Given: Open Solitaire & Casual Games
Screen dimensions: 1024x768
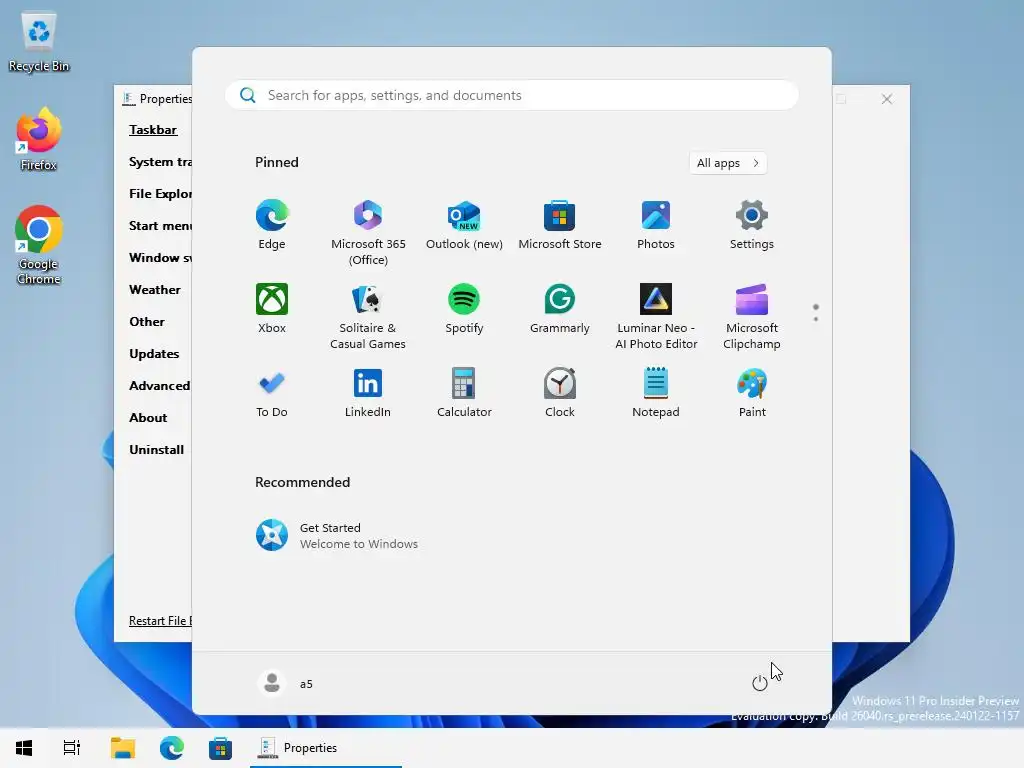Looking at the screenshot, I should (x=368, y=317).
